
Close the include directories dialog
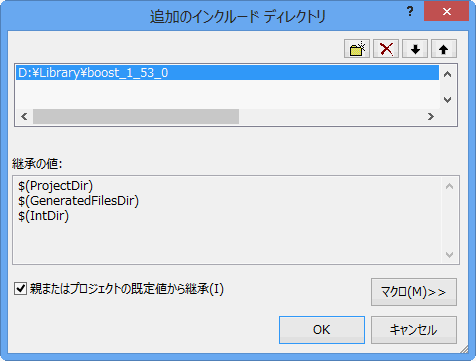coord(447,12)
